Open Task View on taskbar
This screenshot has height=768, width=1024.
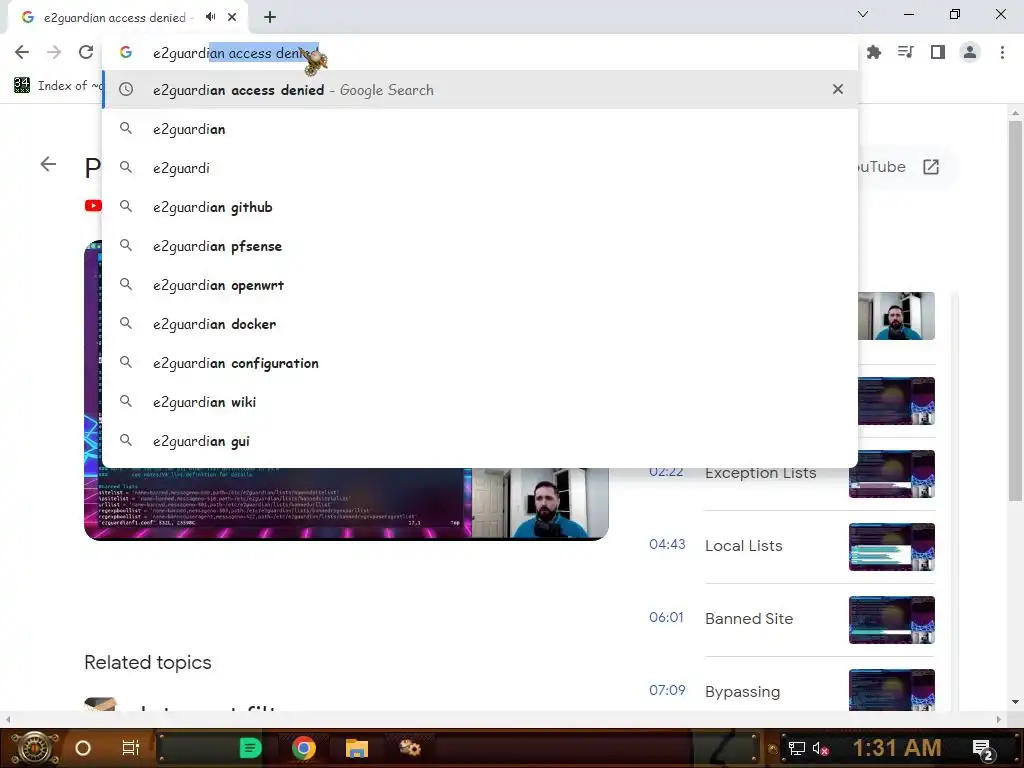tap(131, 748)
